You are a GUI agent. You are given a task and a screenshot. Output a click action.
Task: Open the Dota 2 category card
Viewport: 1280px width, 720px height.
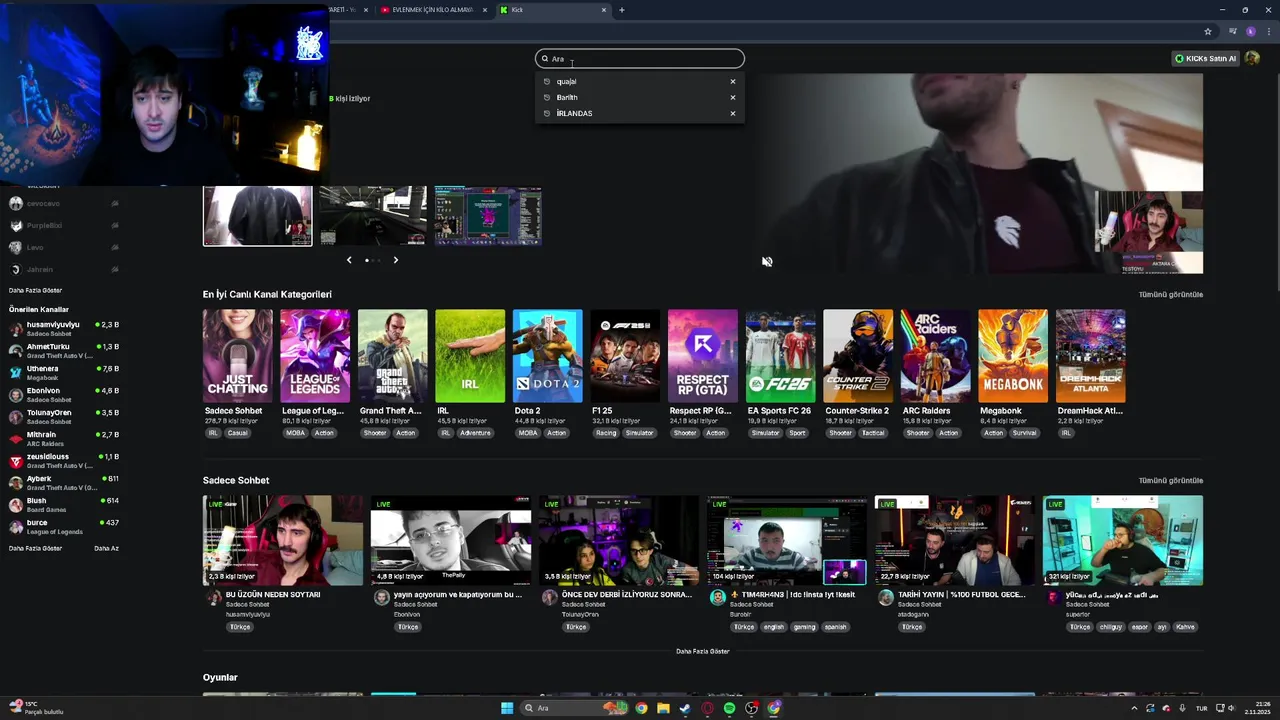click(548, 356)
